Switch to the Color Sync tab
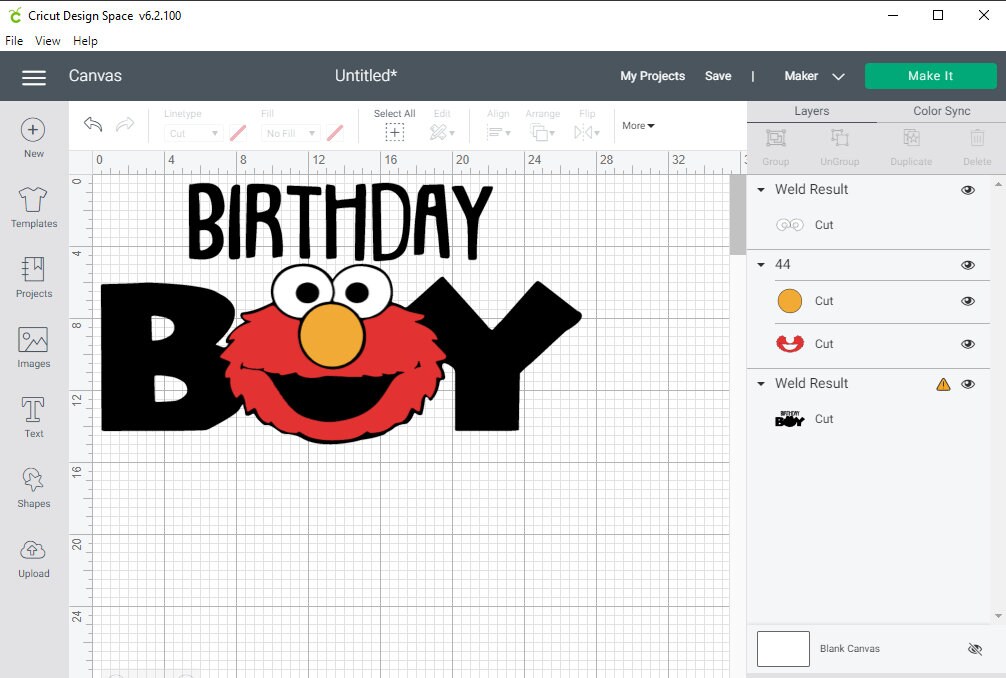 941,111
